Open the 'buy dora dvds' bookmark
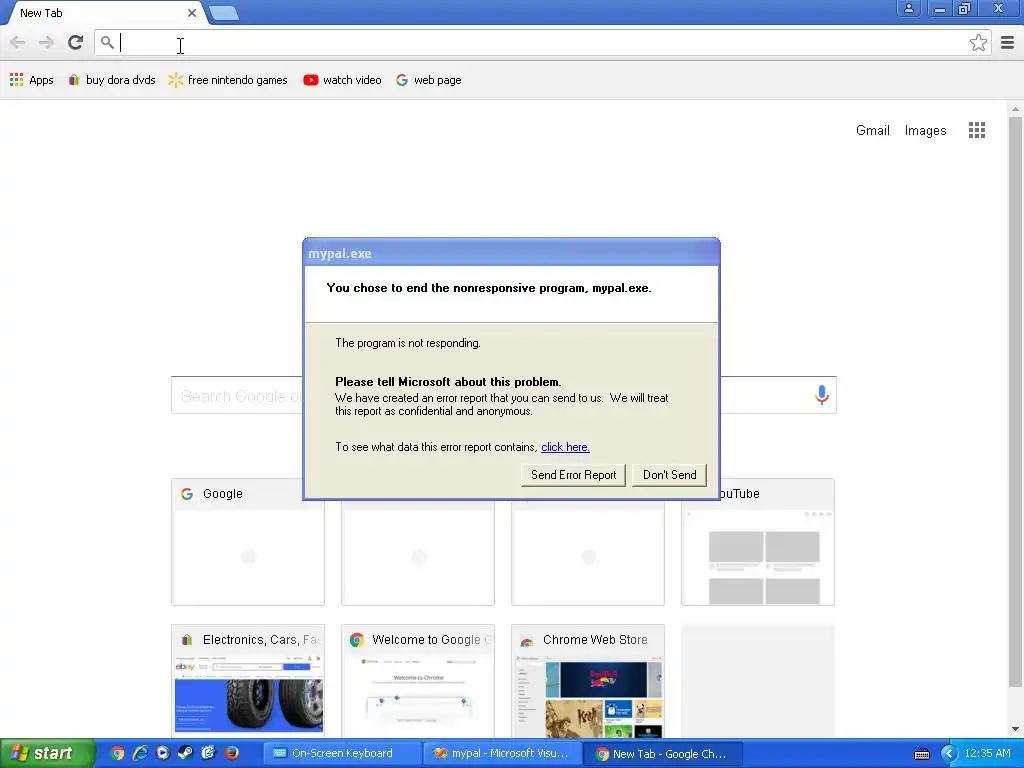 coord(112,80)
